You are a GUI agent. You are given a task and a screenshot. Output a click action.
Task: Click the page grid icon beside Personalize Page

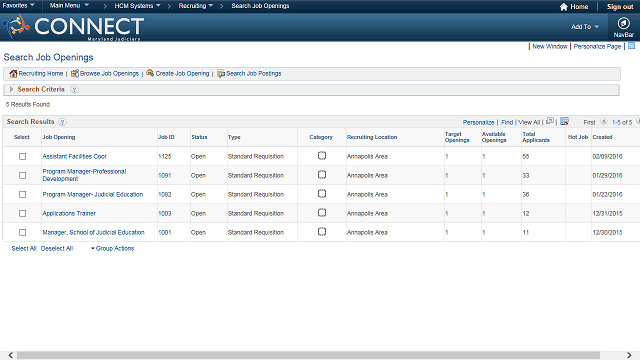(631, 46)
